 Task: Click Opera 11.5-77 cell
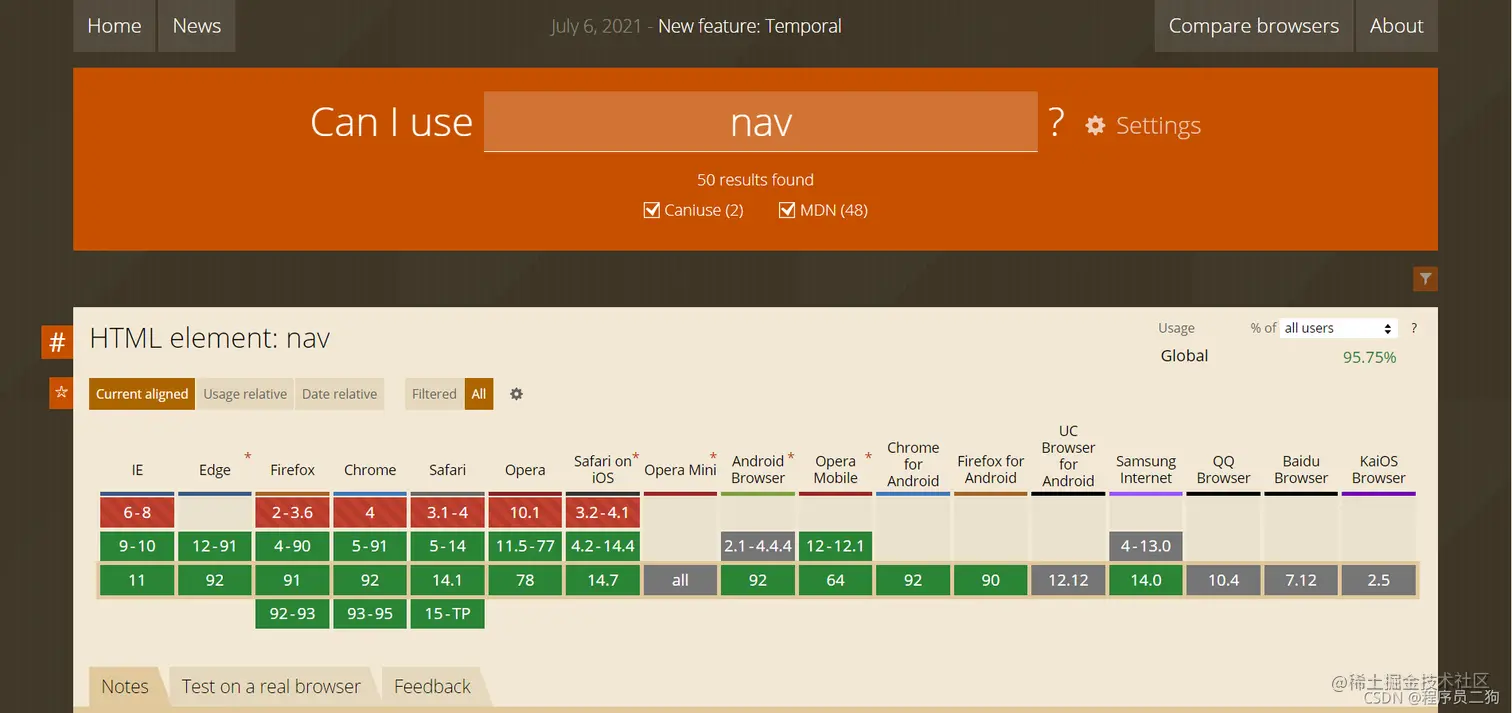pyautogui.click(x=525, y=546)
